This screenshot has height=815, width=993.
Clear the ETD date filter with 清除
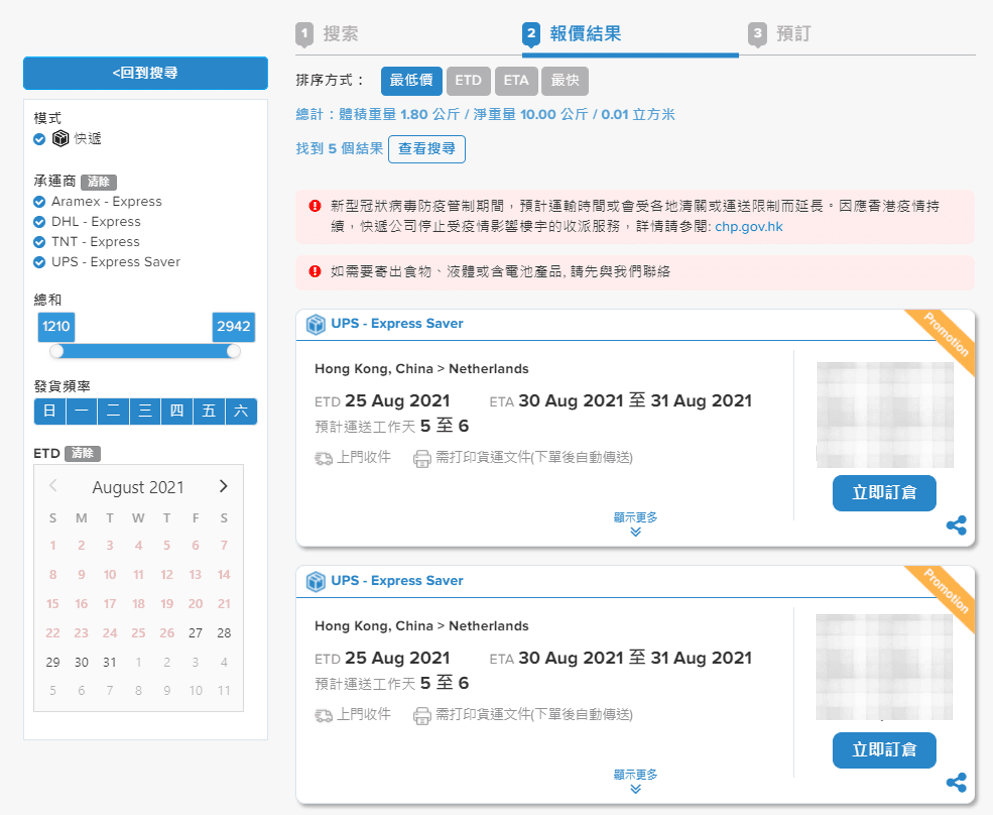(x=82, y=453)
